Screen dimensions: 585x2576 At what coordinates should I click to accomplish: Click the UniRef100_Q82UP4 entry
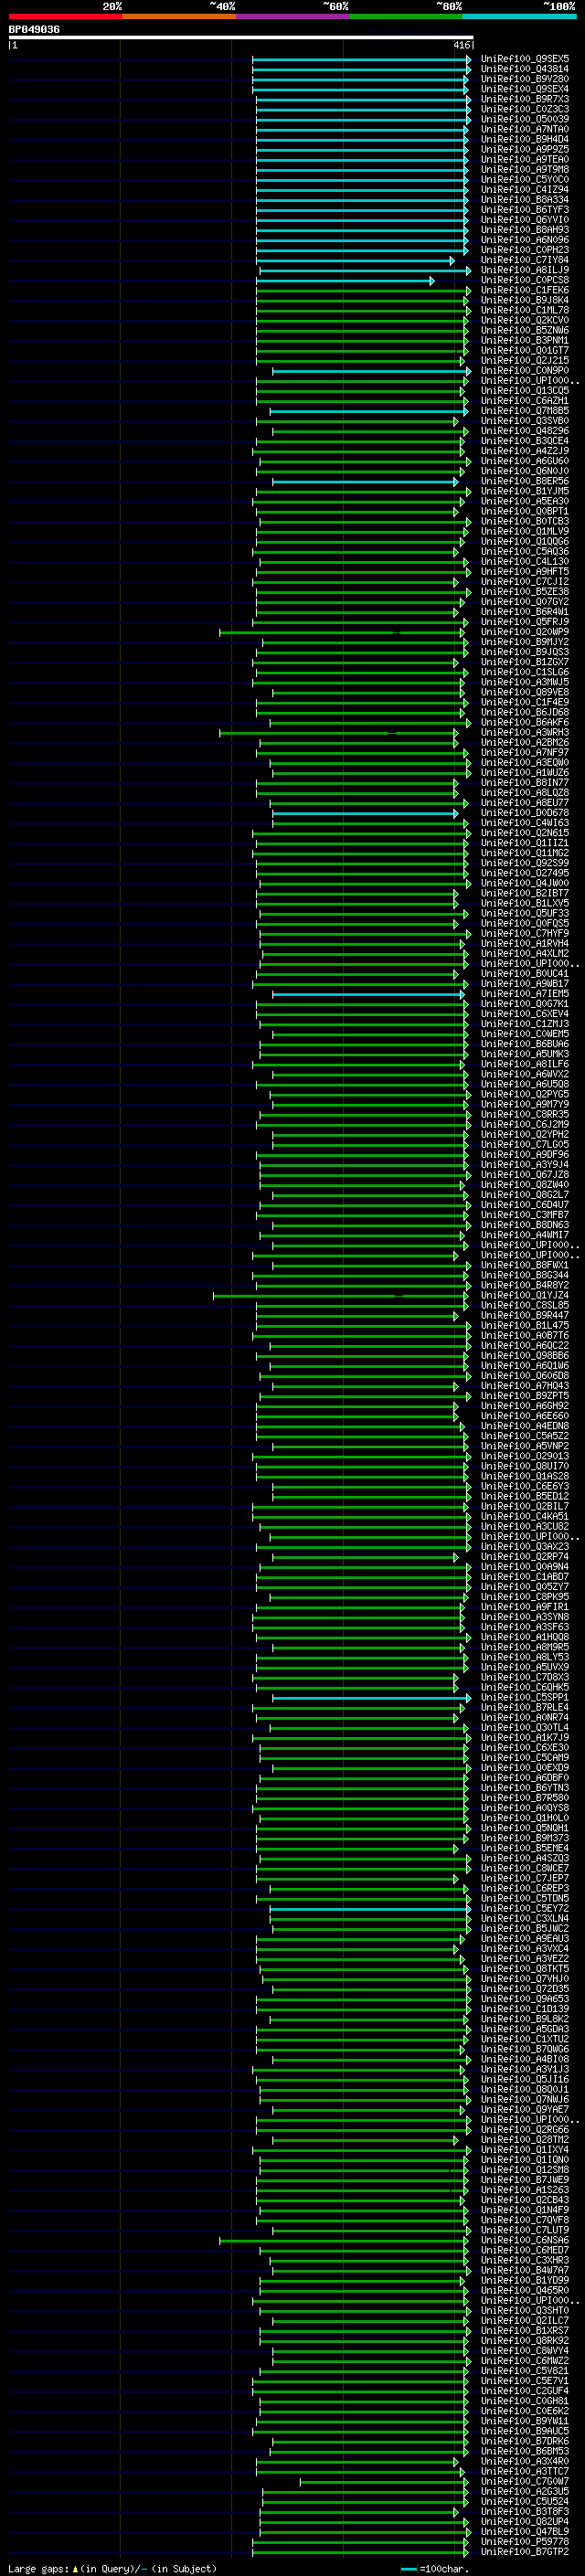click(x=525, y=2521)
